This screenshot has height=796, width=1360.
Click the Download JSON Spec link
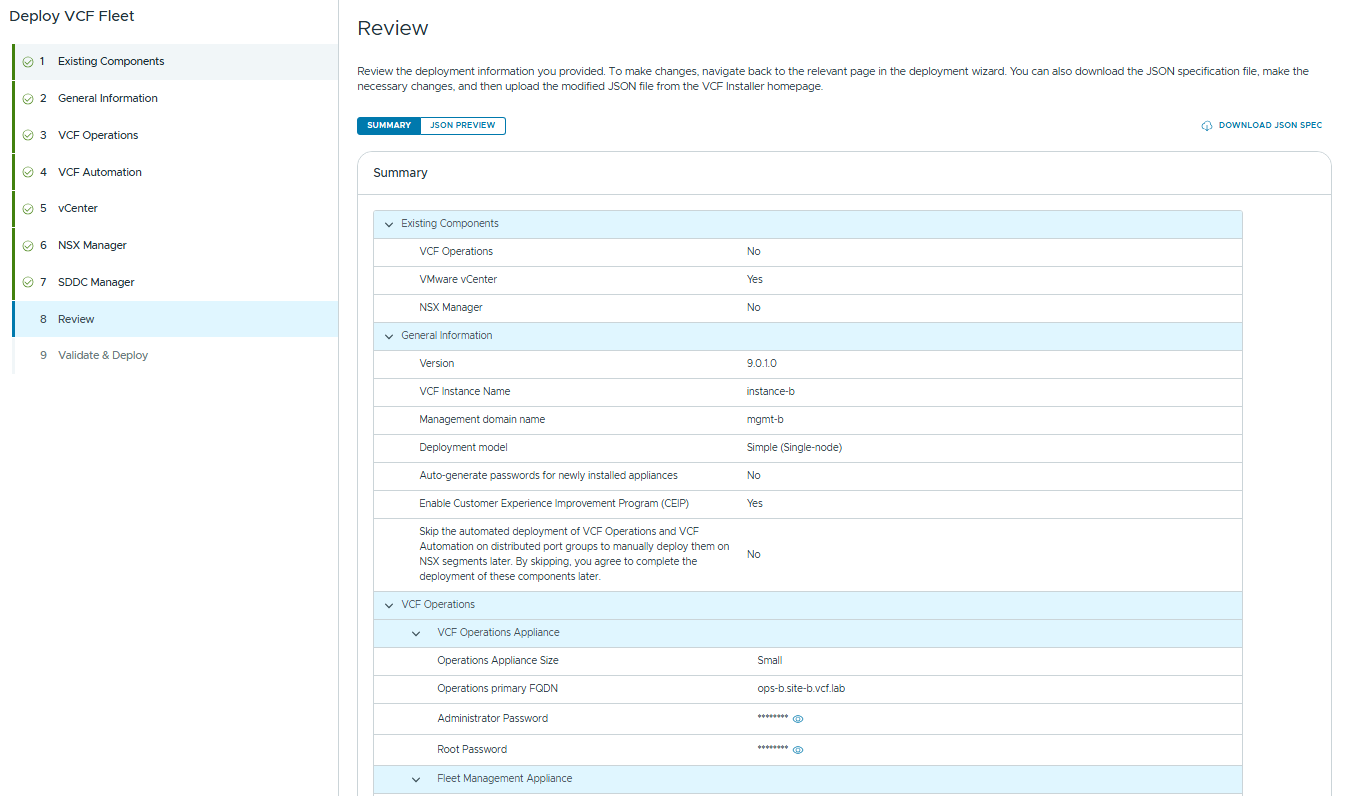tap(1270, 126)
